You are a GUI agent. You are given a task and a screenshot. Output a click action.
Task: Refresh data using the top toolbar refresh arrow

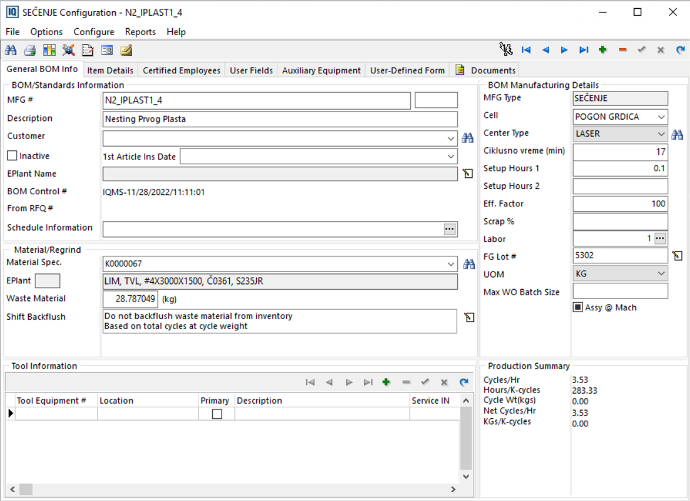coord(679,50)
